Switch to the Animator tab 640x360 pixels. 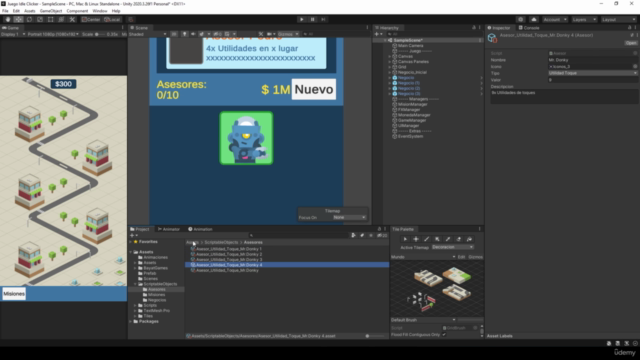[169, 229]
